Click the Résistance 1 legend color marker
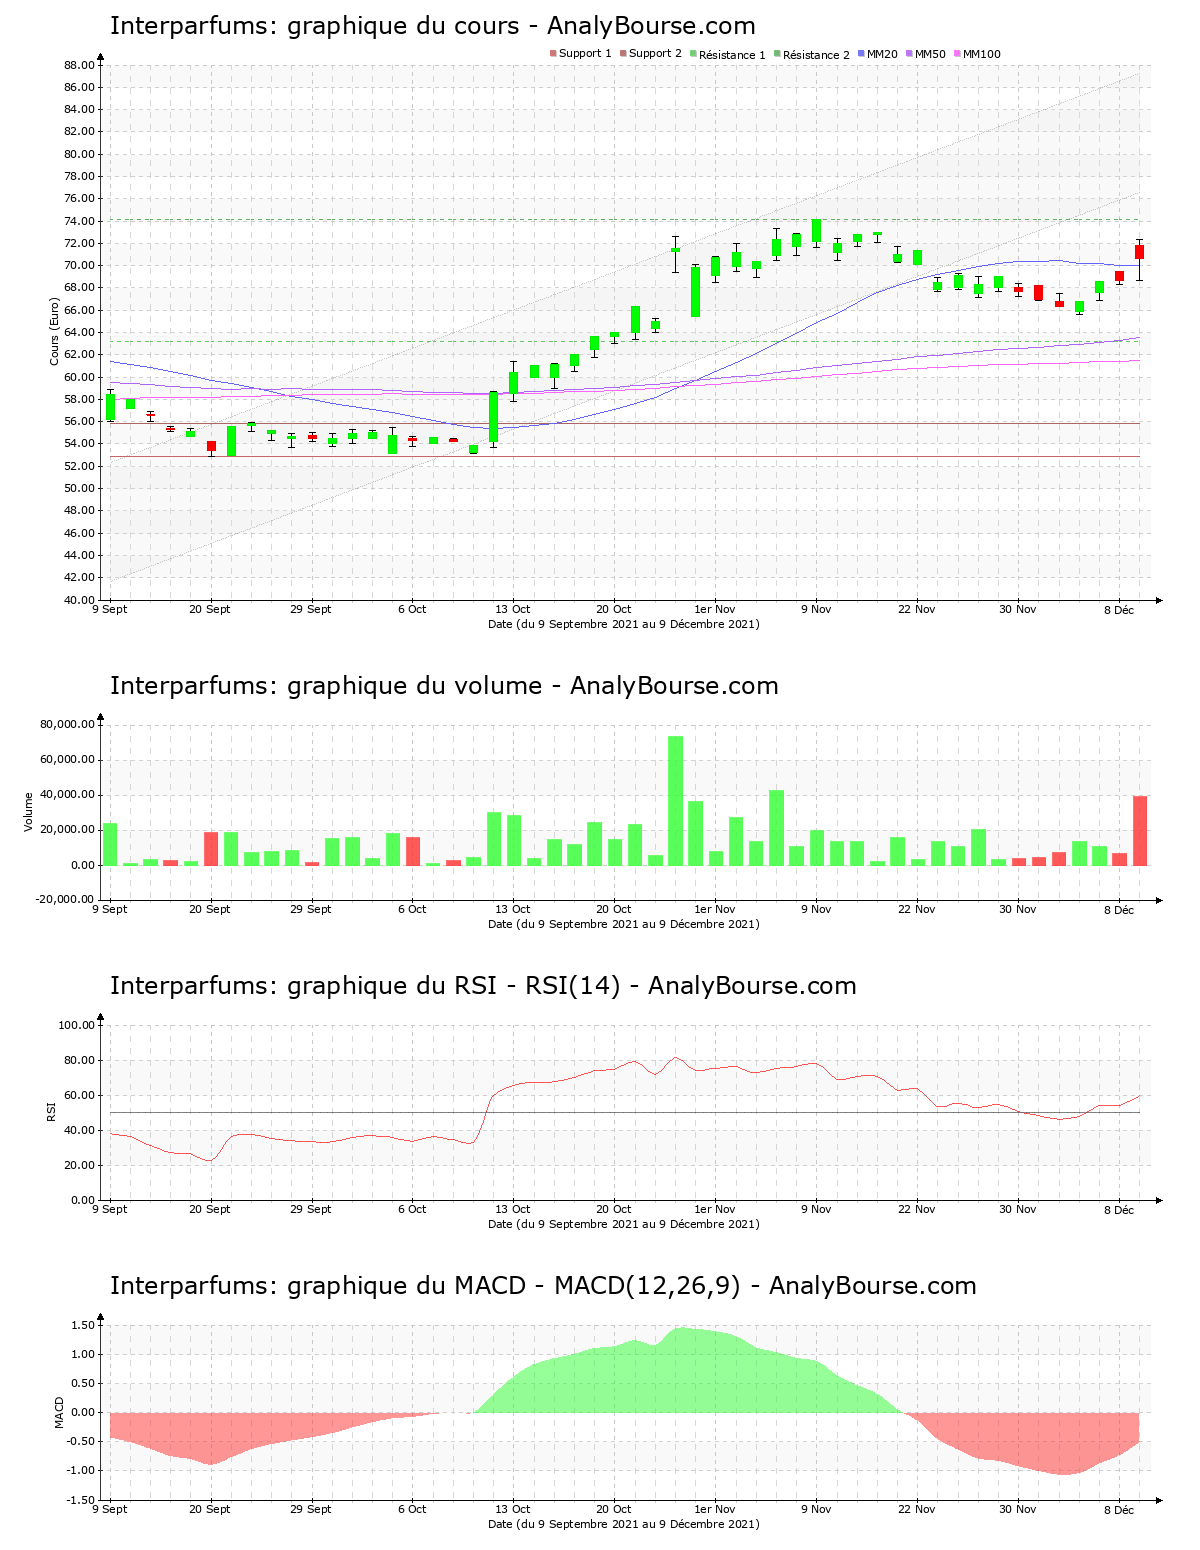The height and width of the screenshot is (1550, 1200). [693, 54]
